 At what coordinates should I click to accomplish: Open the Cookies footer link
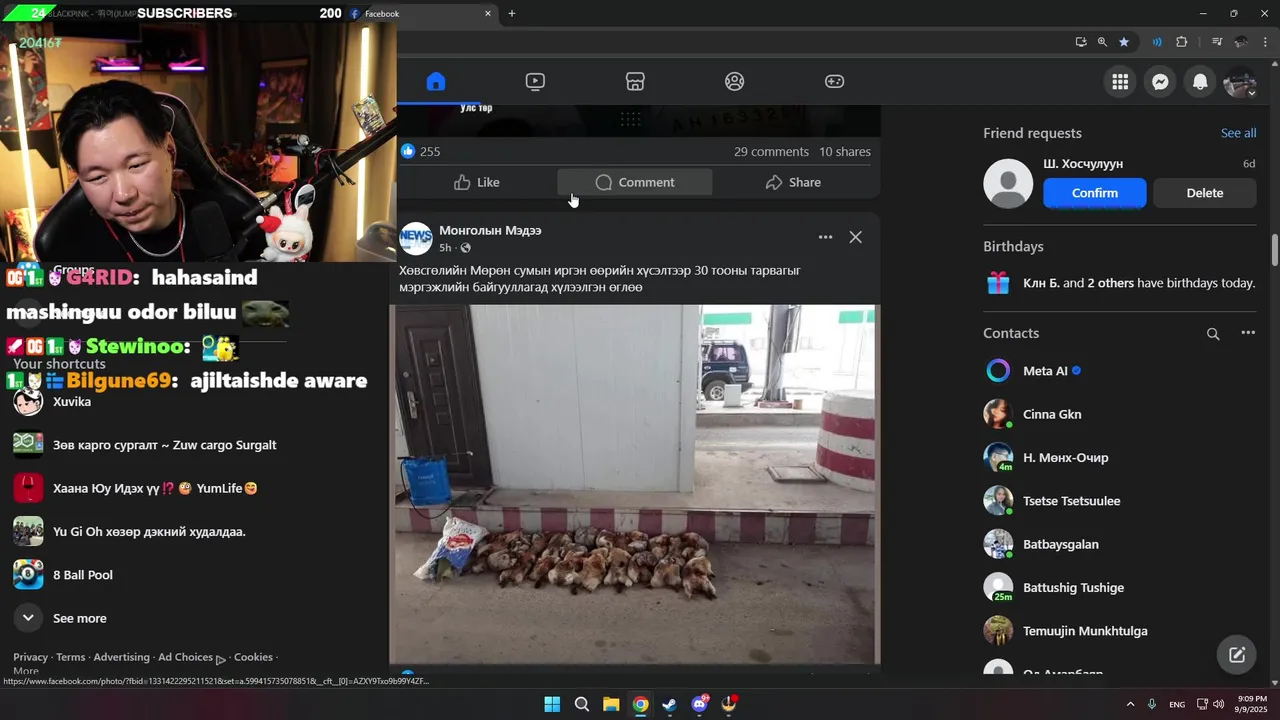tap(253, 657)
